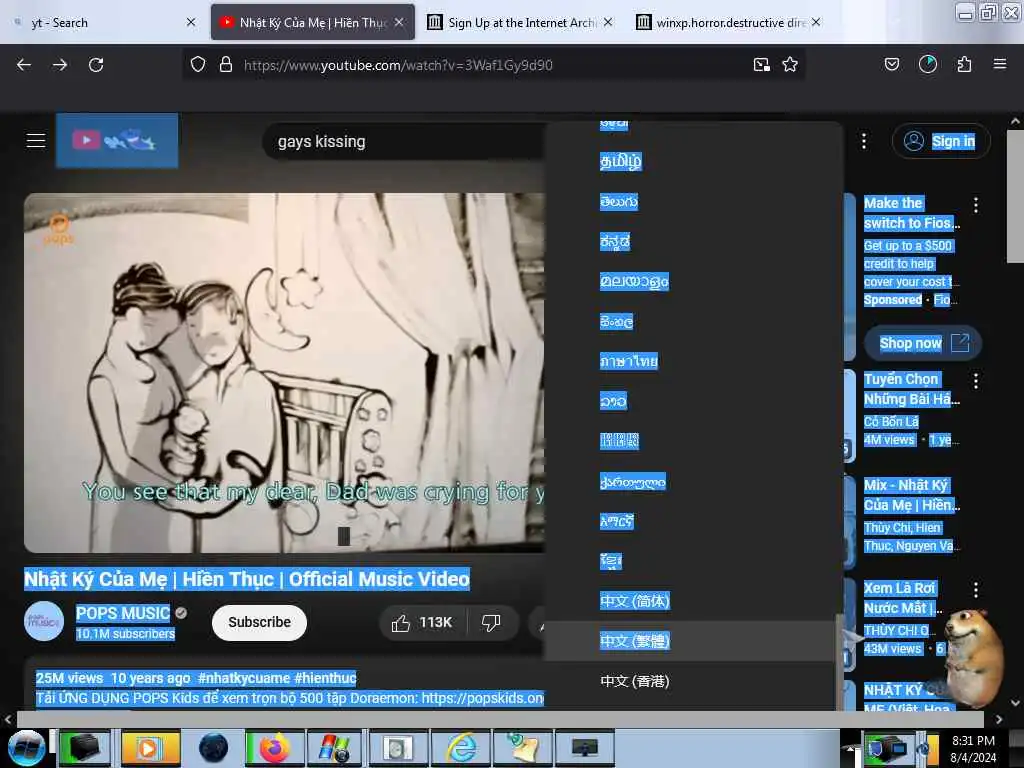Viewport: 1024px width, 768px height.
Task: Open the Firefox application menu
Action: pyautogui.click(x=1000, y=64)
